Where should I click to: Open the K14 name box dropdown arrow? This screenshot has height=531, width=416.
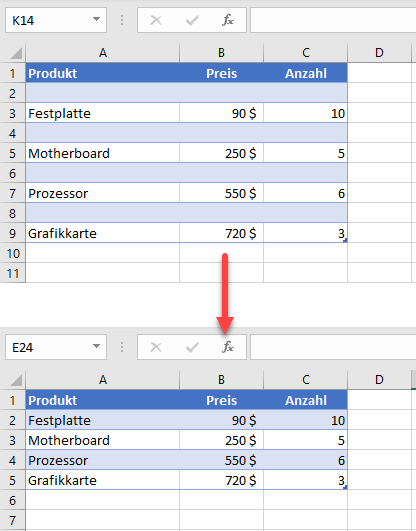coord(97,19)
